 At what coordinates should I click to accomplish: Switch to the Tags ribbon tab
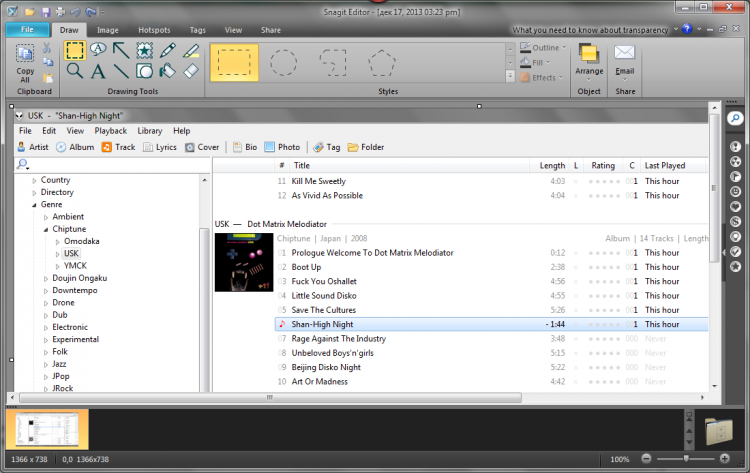point(198,30)
